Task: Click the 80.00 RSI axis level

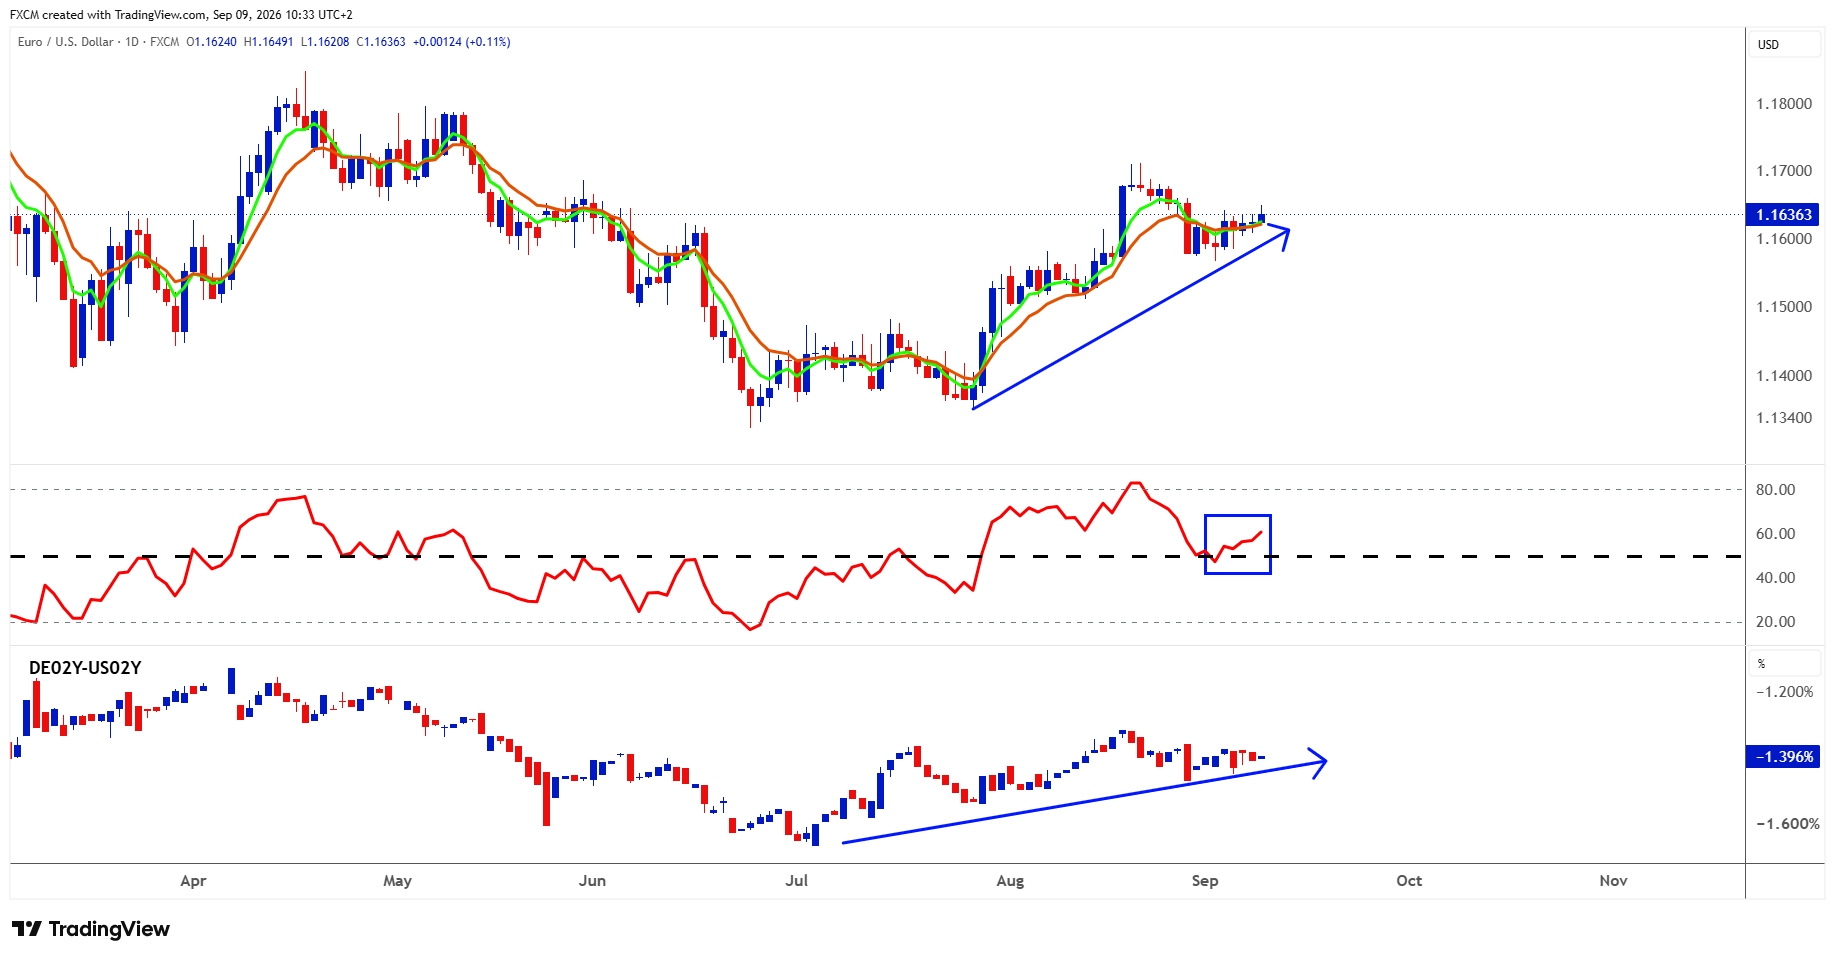Action: point(1775,490)
